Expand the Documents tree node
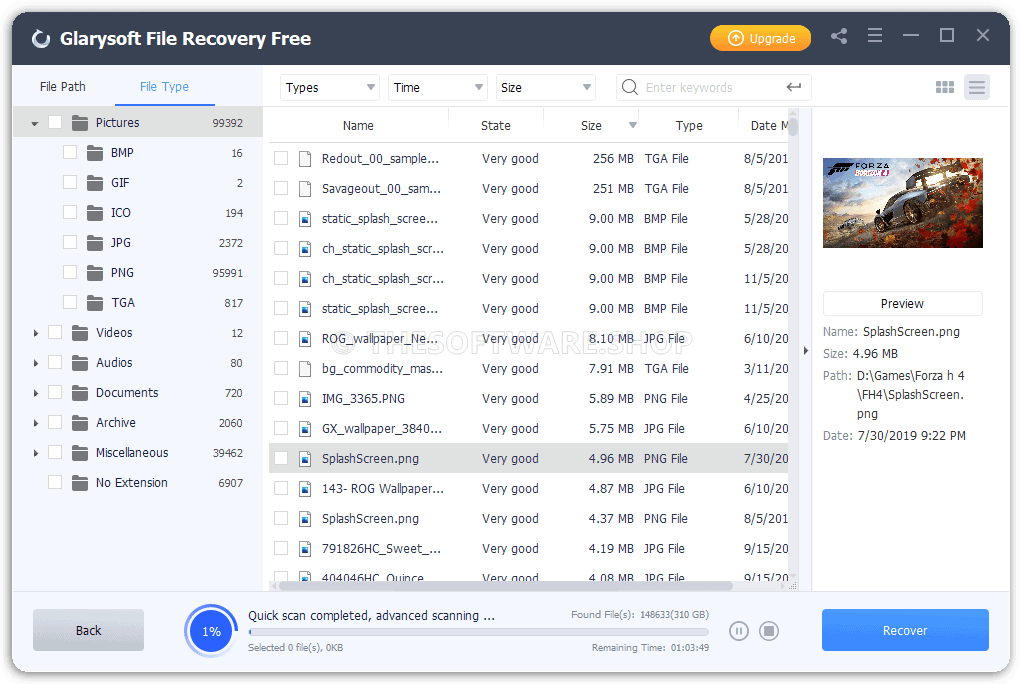 [x=36, y=392]
